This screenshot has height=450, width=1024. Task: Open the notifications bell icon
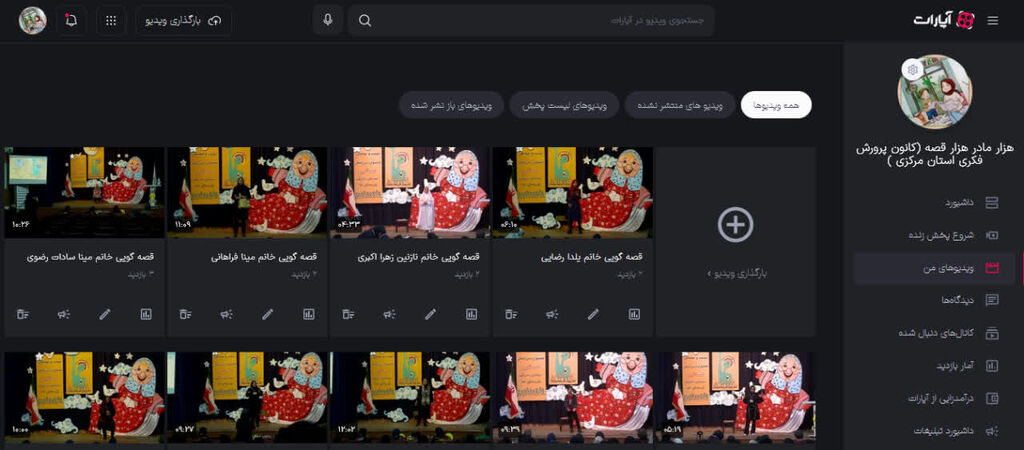coord(71,20)
